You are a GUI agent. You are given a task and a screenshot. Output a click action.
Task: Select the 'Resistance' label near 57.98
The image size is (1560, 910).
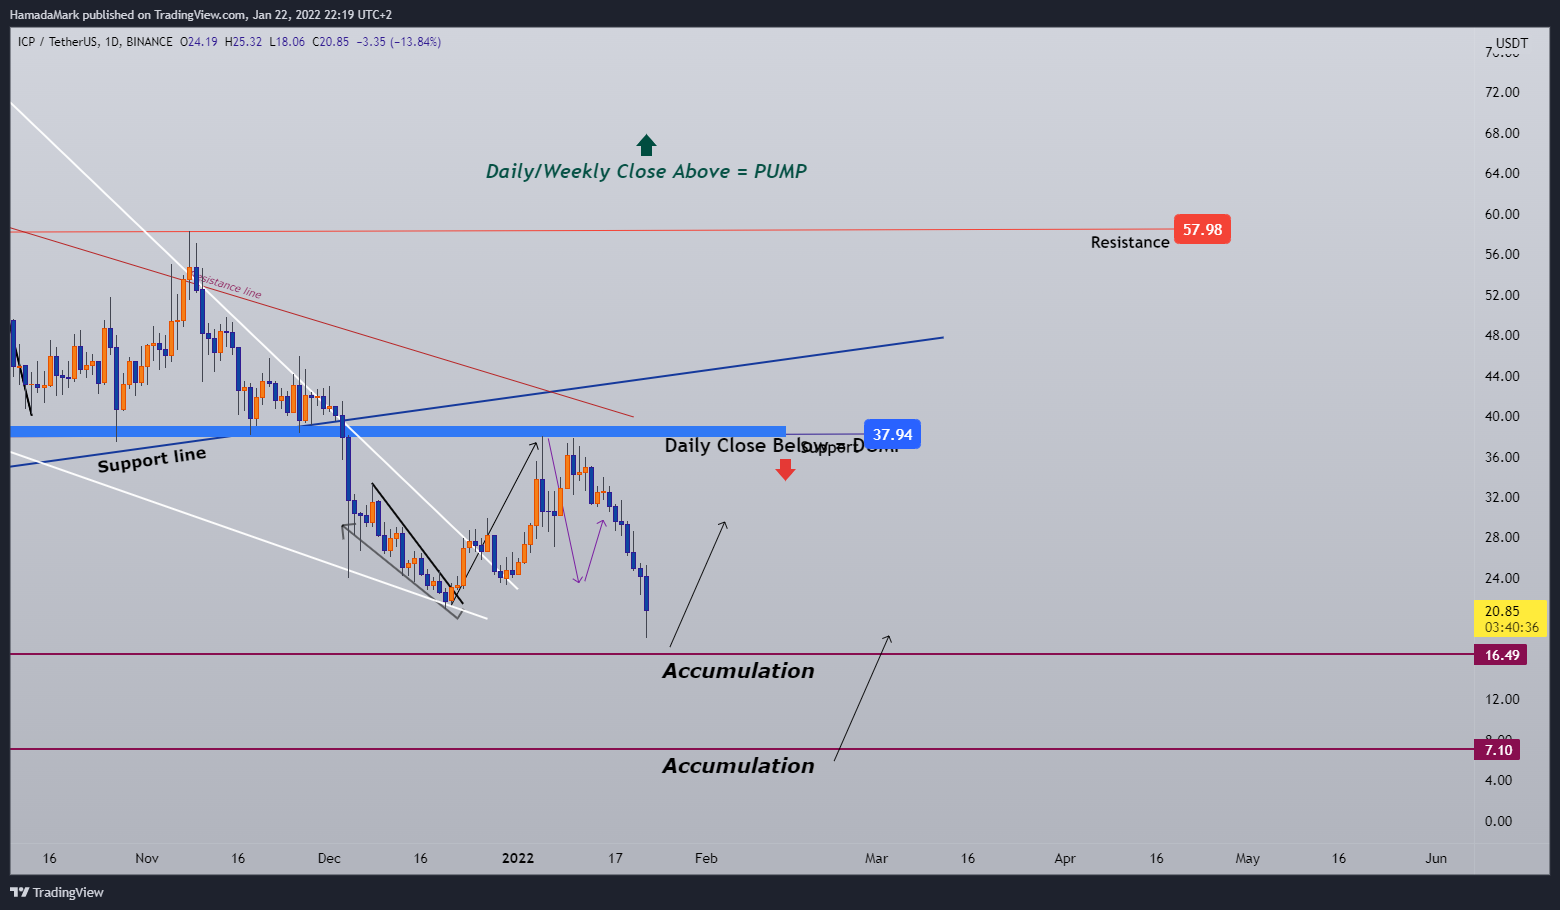click(1130, 242)
